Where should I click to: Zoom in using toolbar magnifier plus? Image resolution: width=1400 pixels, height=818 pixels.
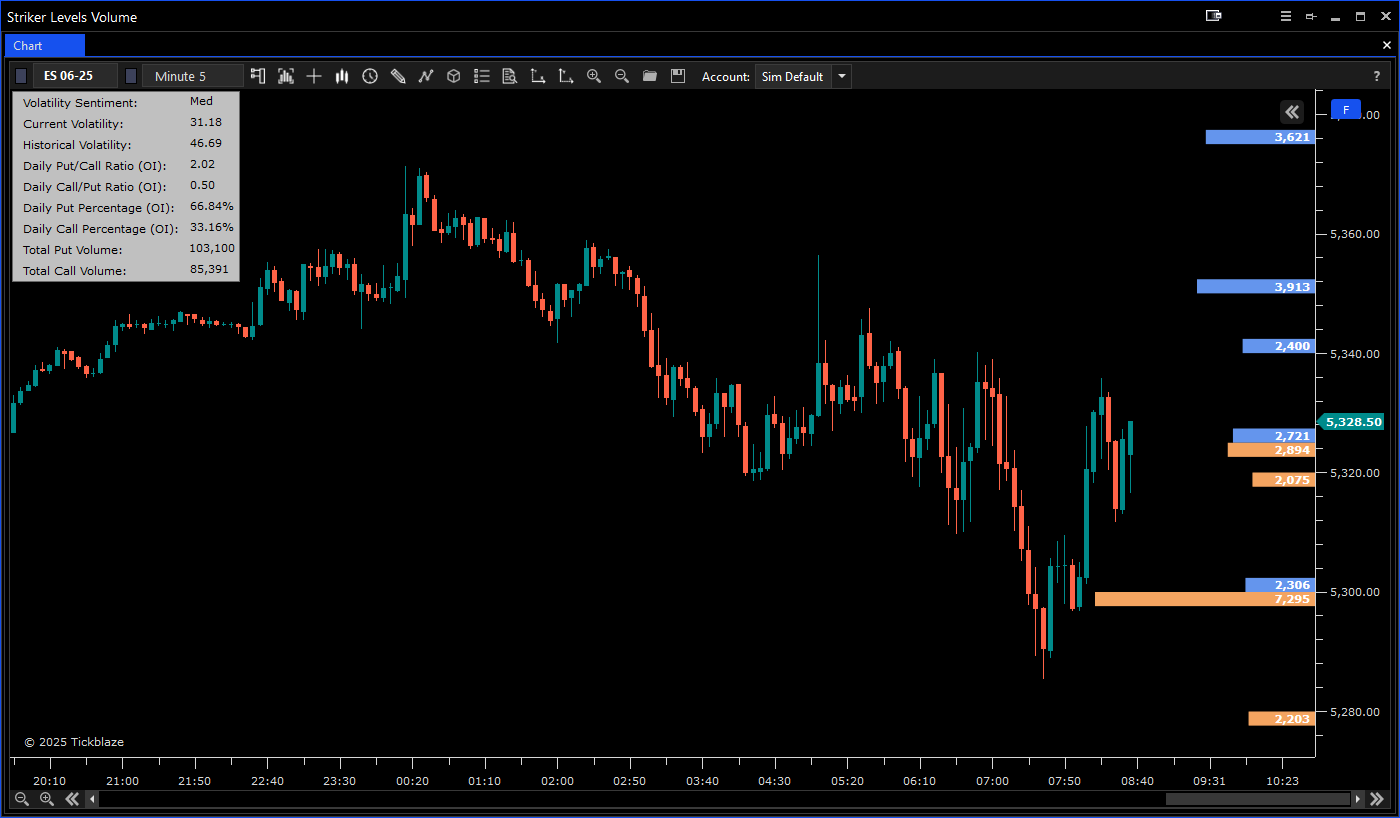pos(594,76)
